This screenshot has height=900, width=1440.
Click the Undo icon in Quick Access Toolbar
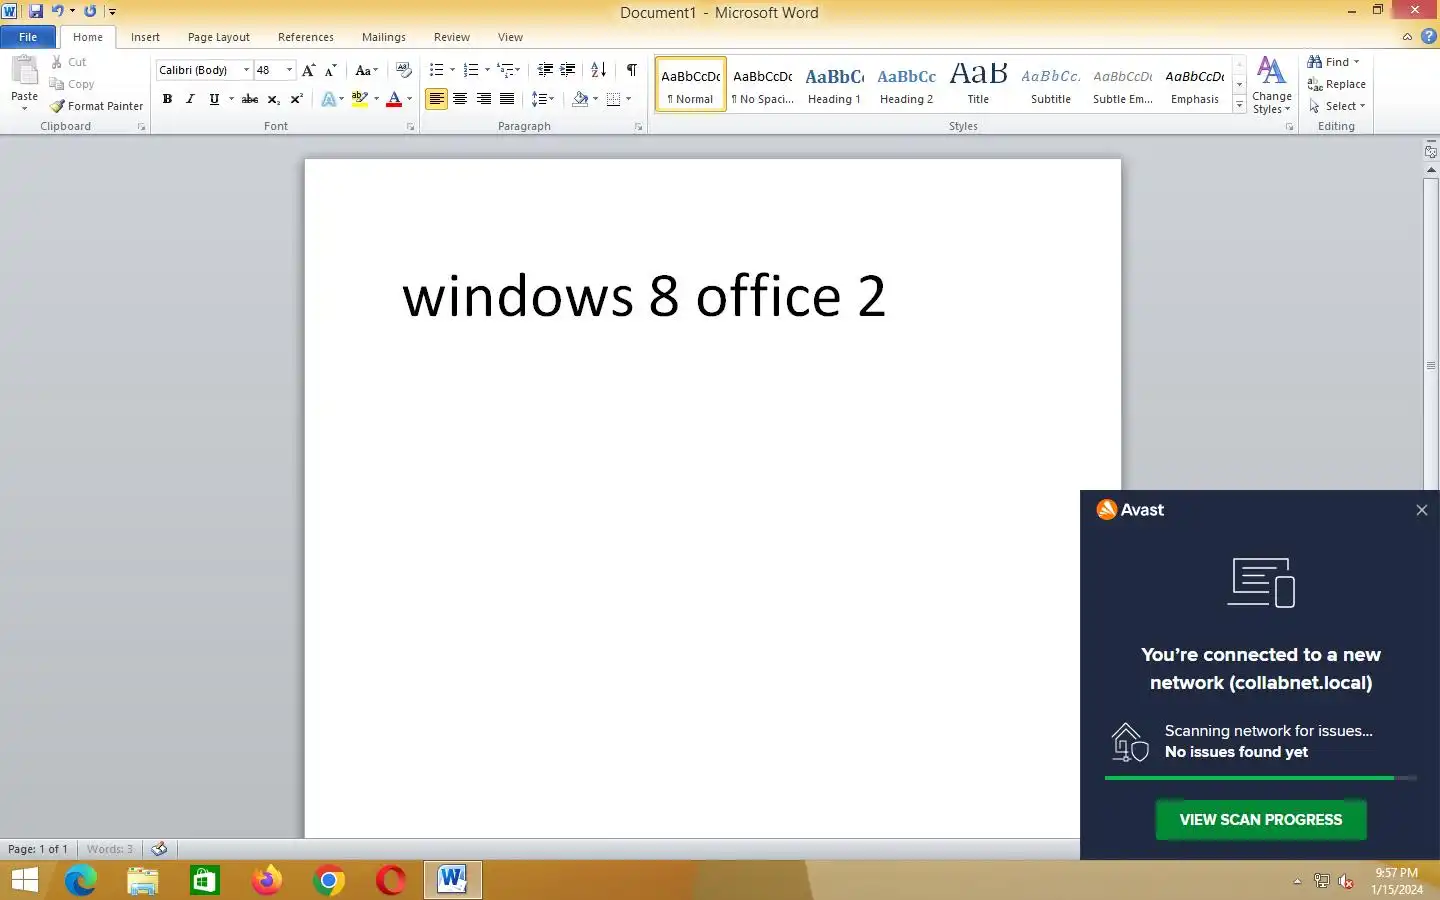coord(57,11)
